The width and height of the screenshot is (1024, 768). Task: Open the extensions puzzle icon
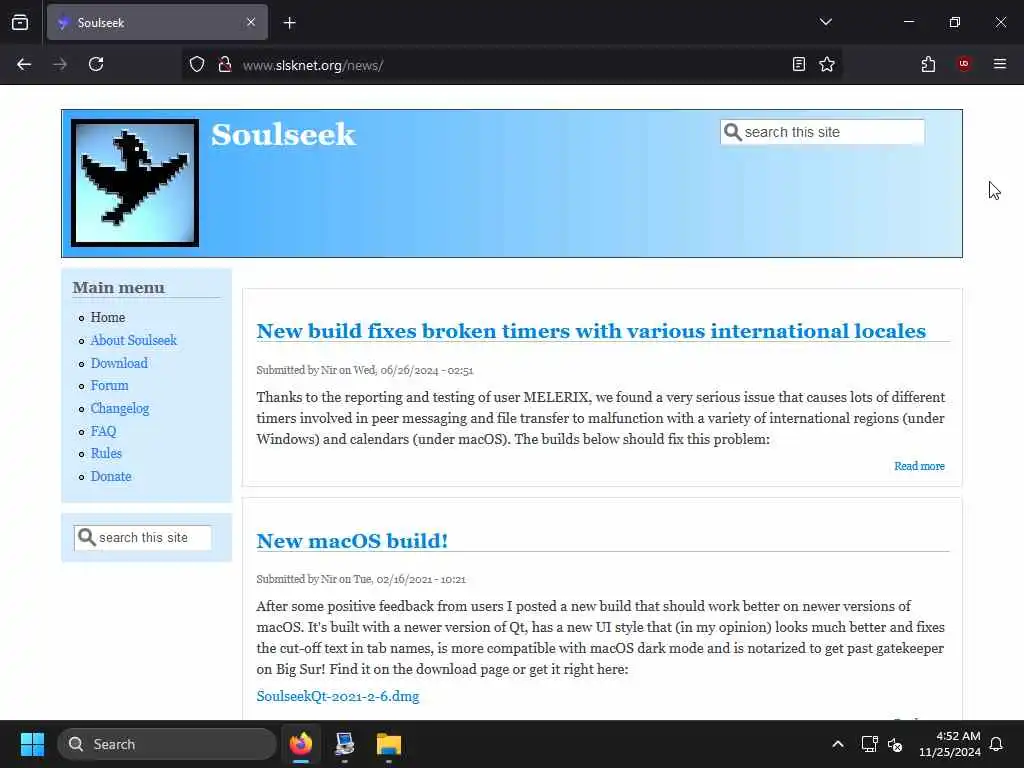click(x=928, y=64)
